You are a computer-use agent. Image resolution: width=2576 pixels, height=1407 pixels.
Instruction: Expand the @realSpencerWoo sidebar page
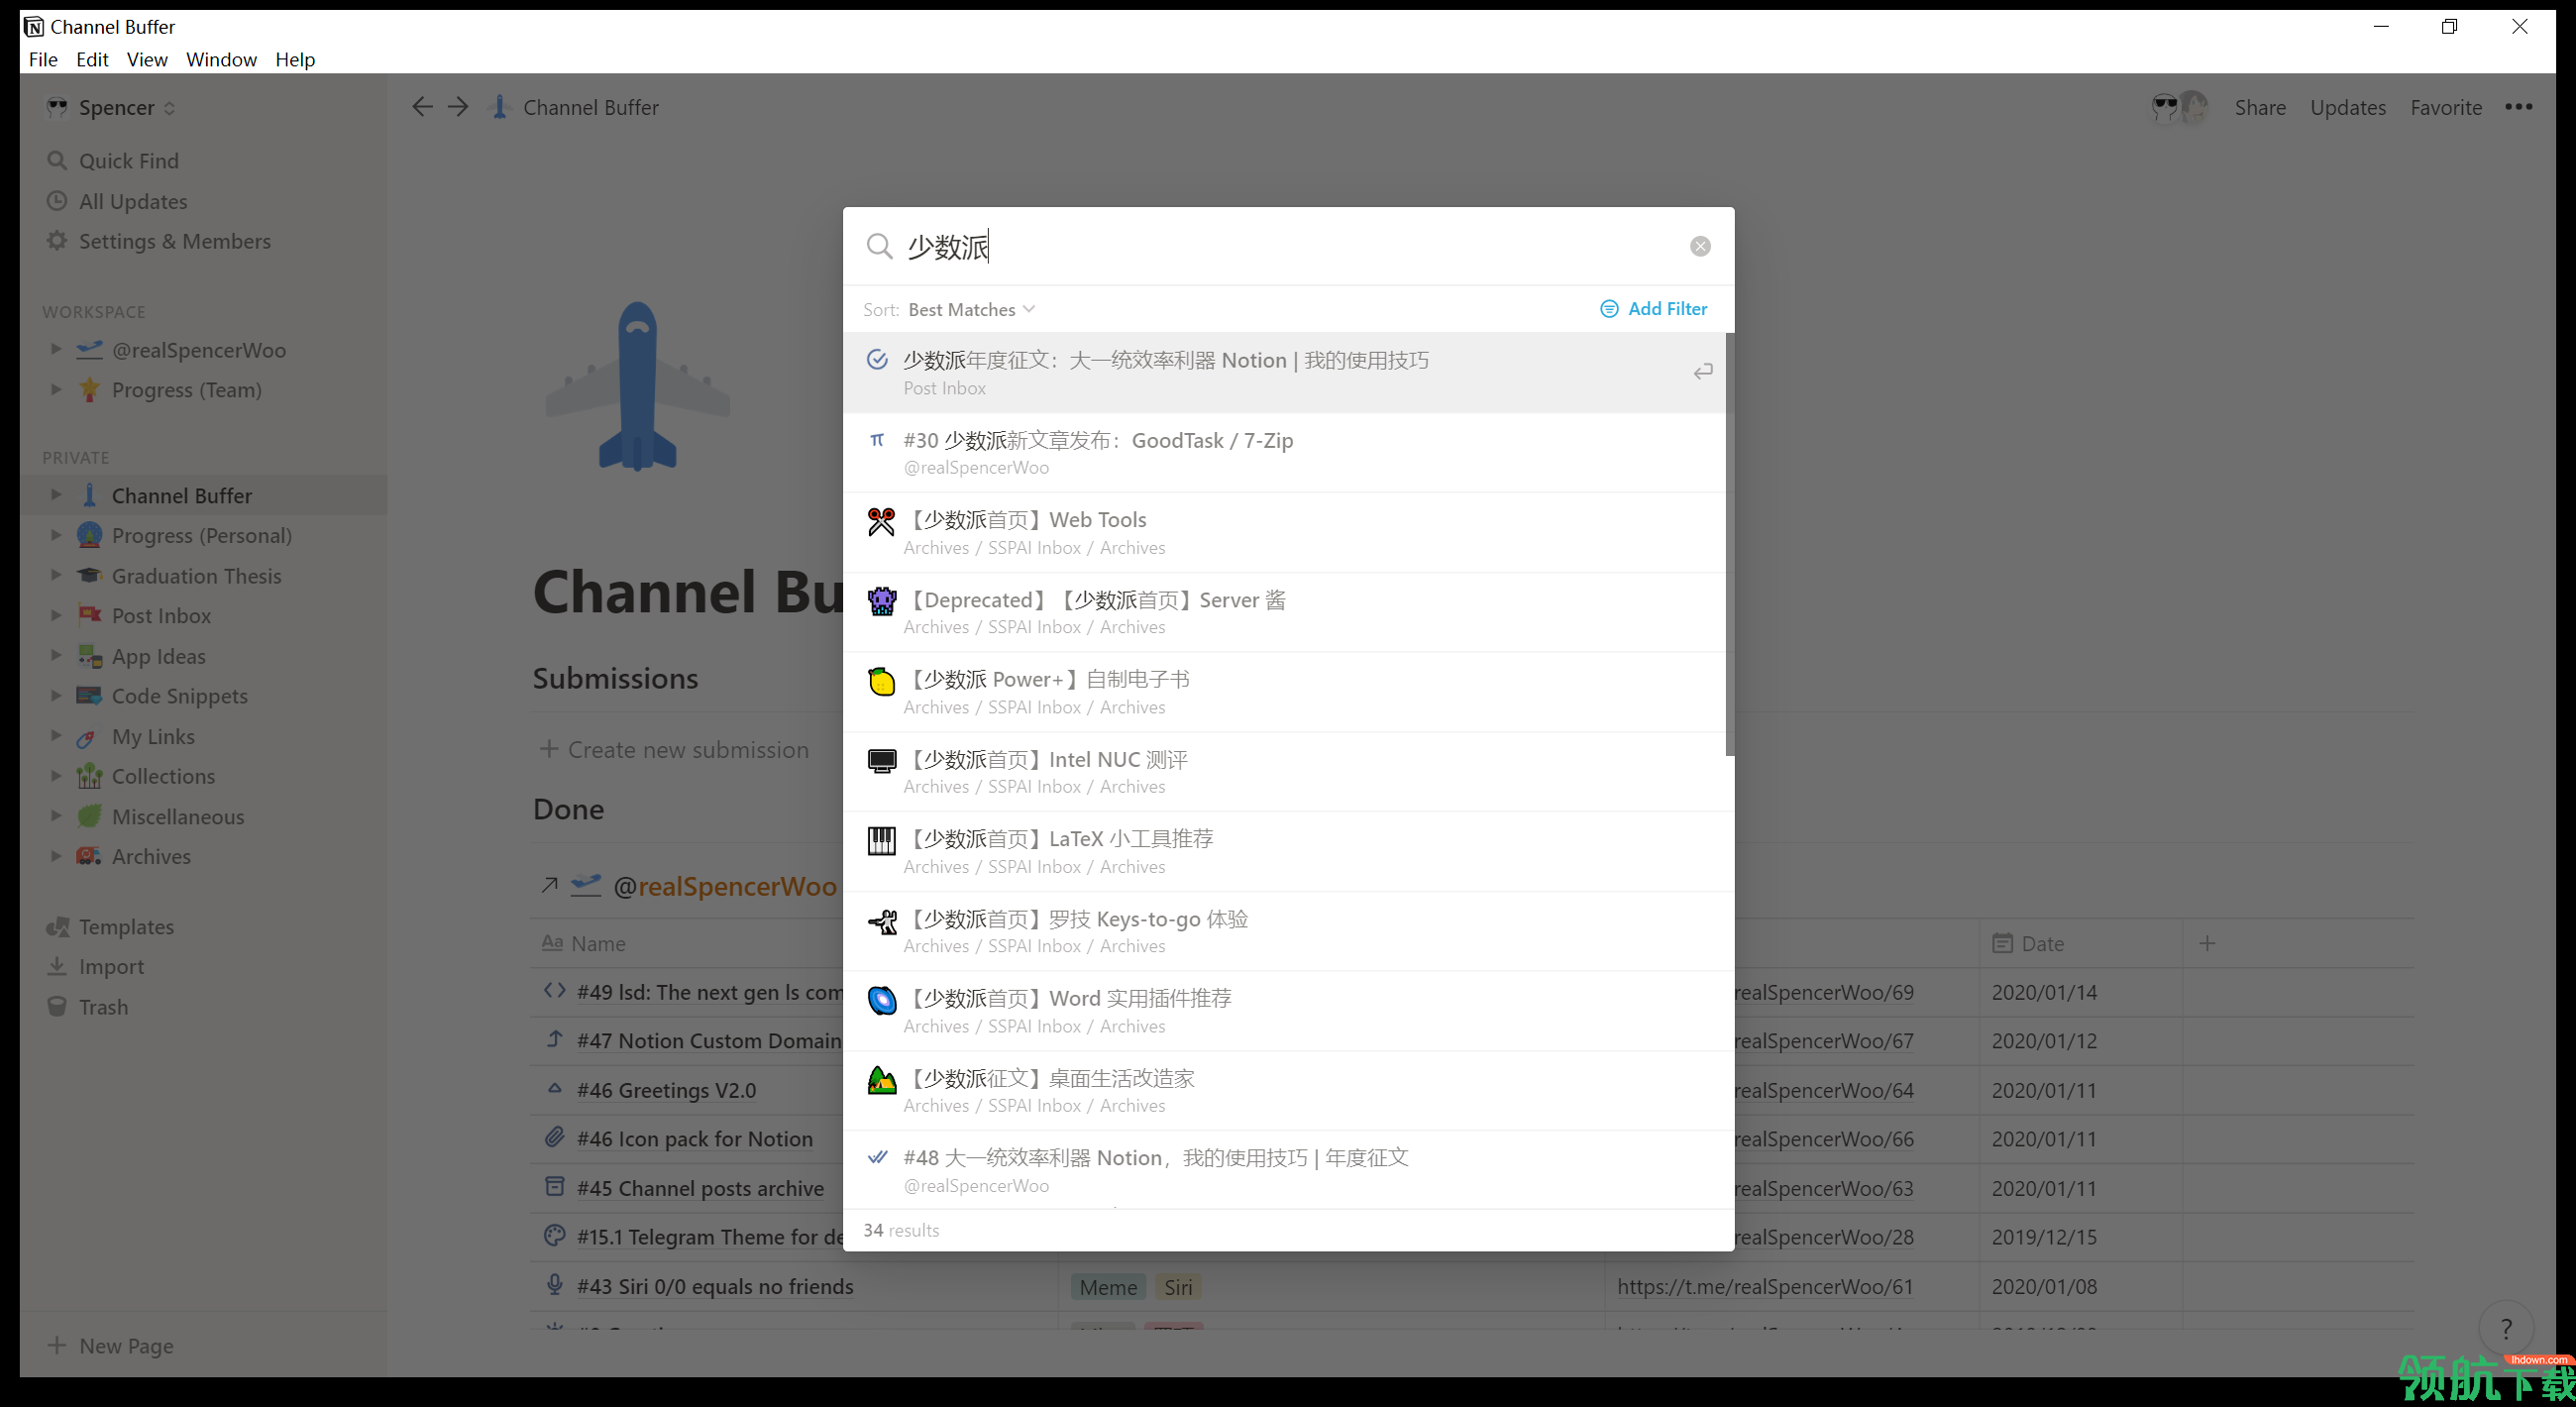(x=56, y=349)
